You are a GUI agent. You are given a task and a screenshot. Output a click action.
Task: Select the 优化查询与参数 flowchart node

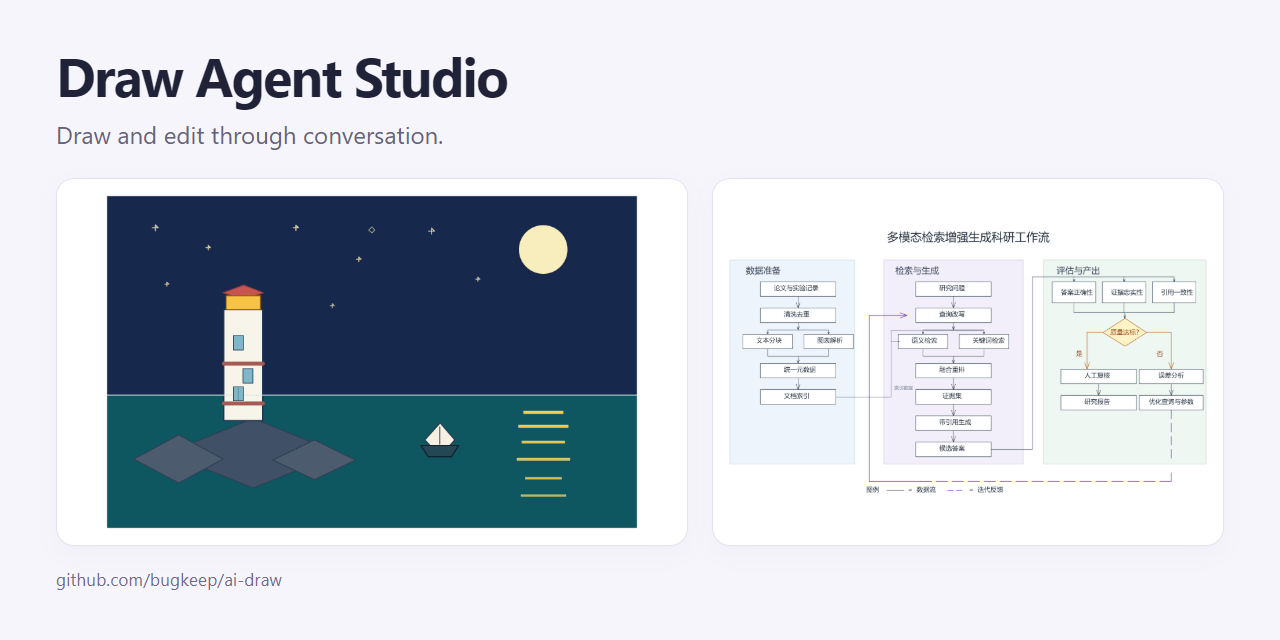tap(1171, 402)
